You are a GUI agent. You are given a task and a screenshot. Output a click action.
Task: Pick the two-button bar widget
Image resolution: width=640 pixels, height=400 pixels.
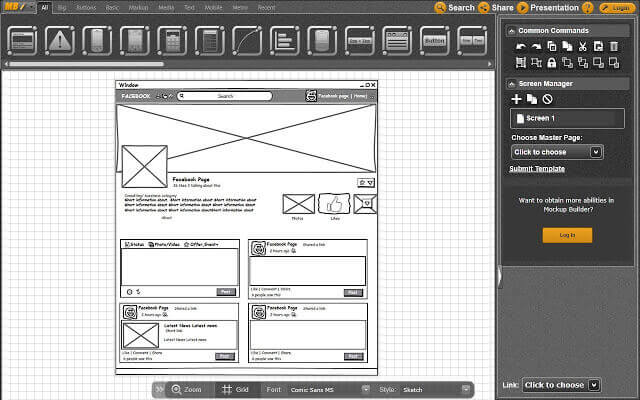point(472,41)
